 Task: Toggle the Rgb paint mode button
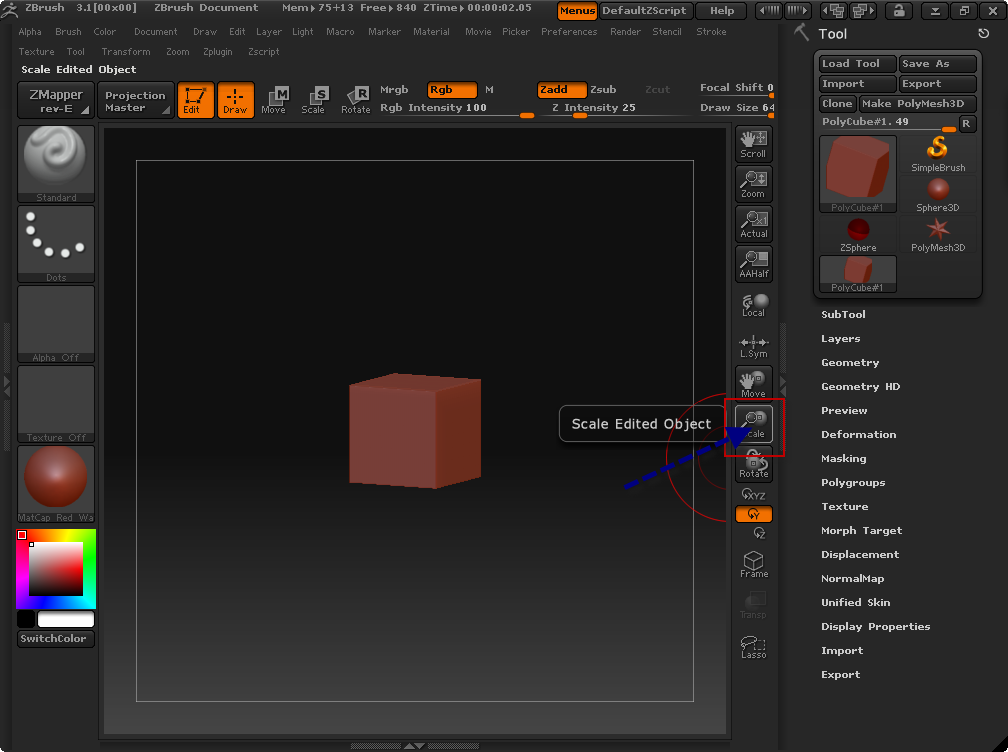pyautogui.click(x=453, y=89)
